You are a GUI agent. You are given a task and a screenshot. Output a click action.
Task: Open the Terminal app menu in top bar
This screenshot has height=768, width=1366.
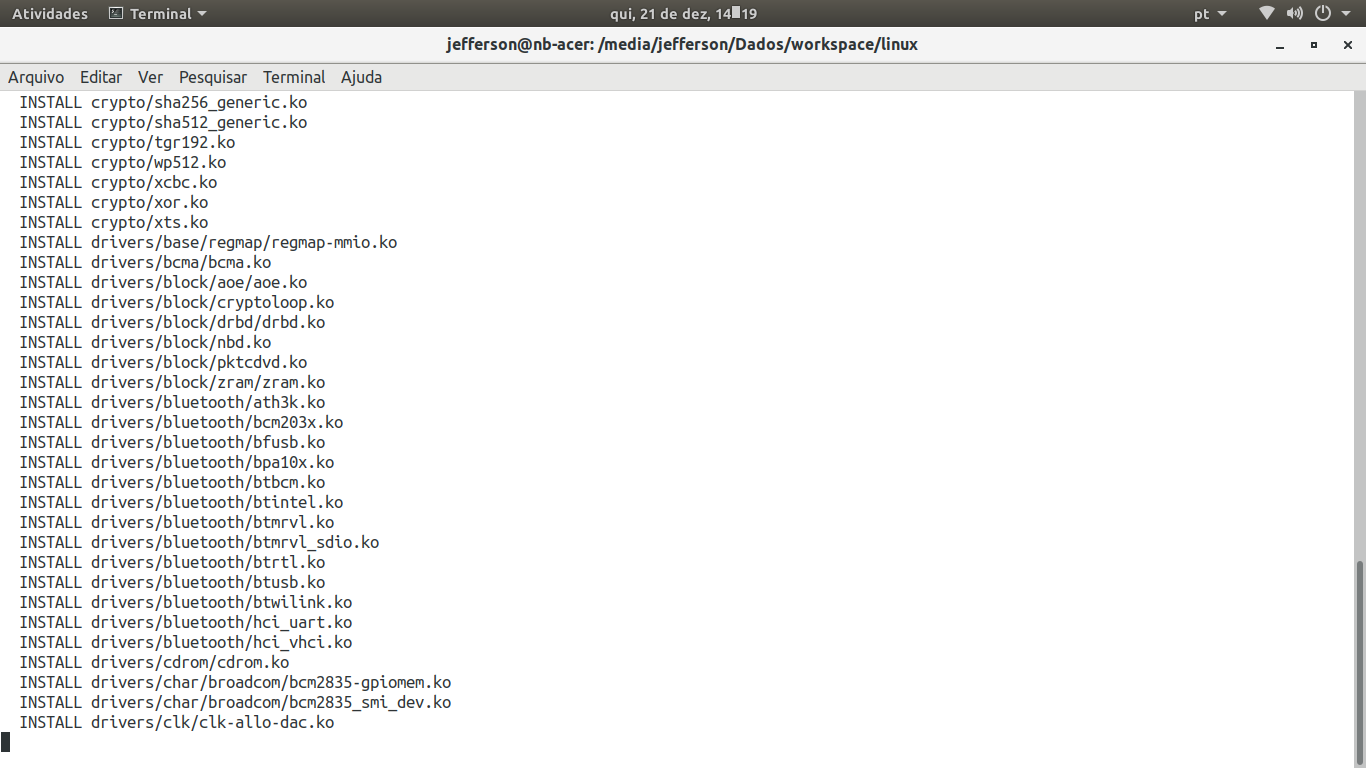pos(158,14)
